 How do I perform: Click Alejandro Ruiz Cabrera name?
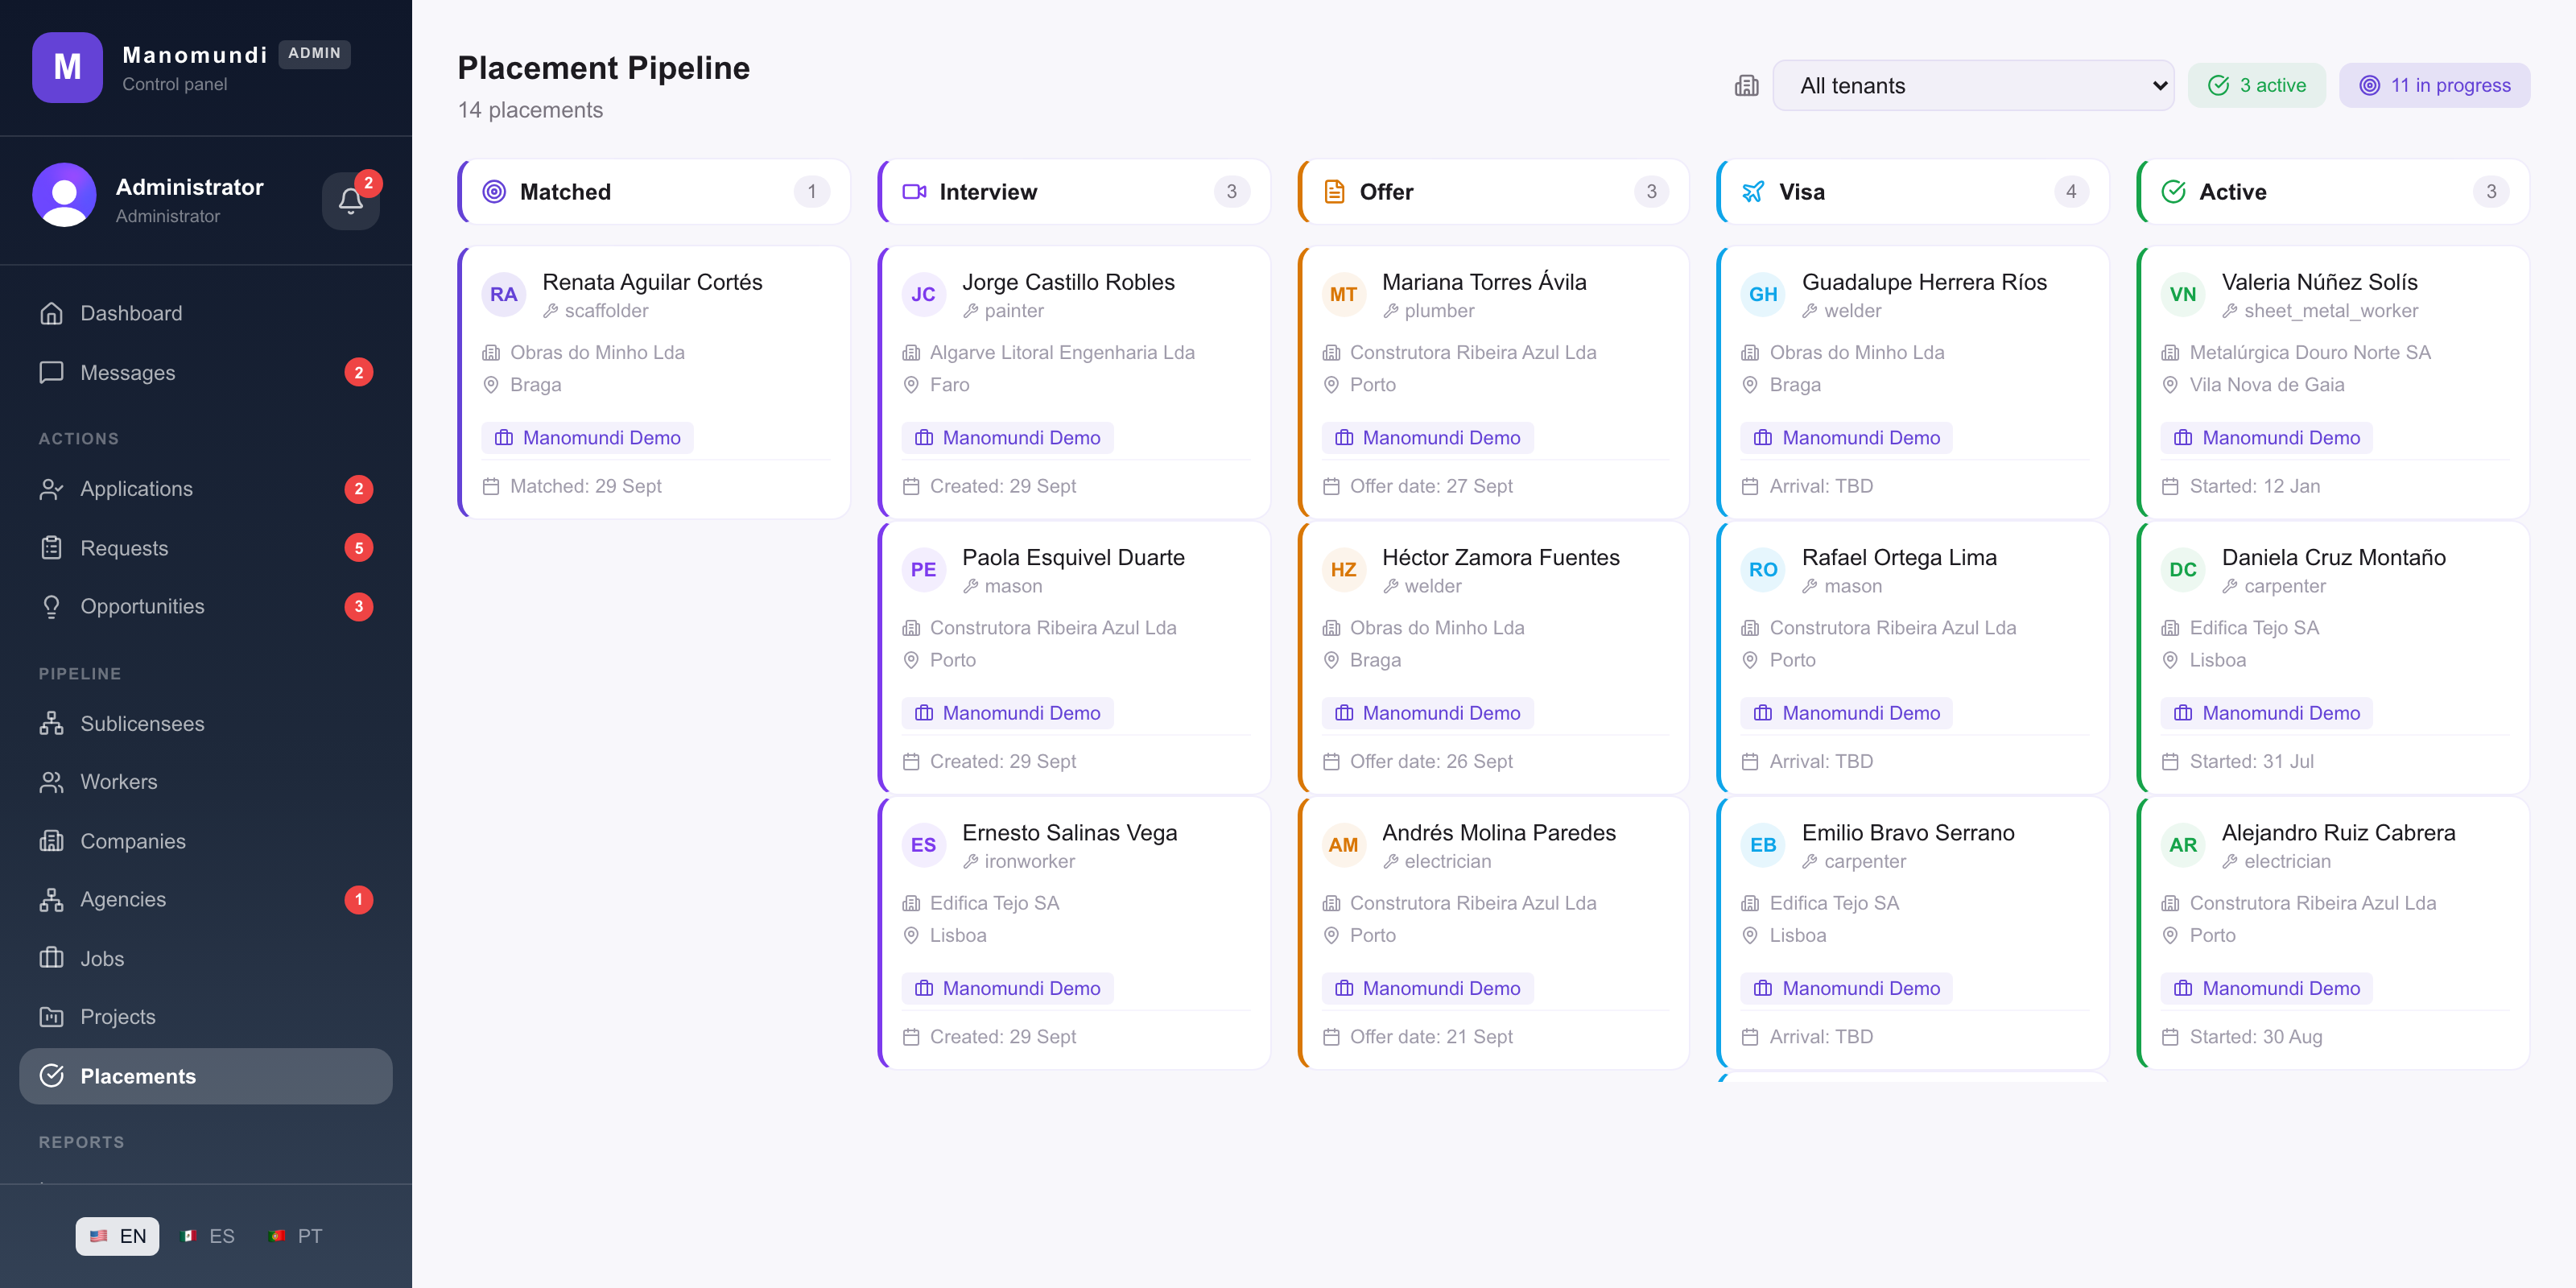(2338, 833)
